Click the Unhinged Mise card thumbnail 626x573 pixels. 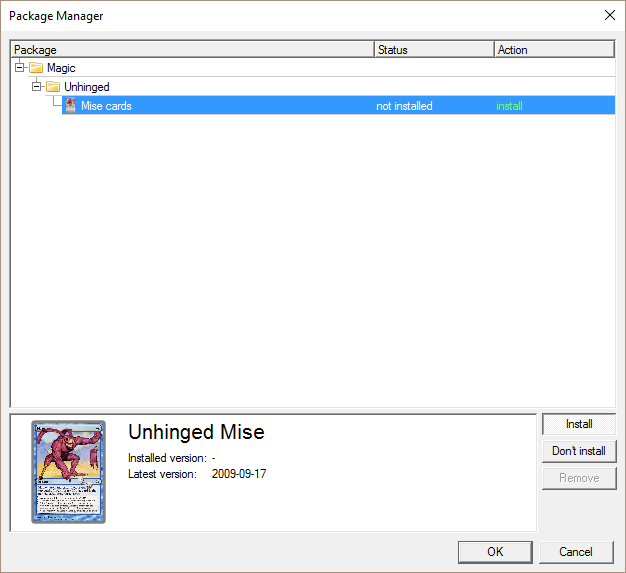[x=69, y=472]
